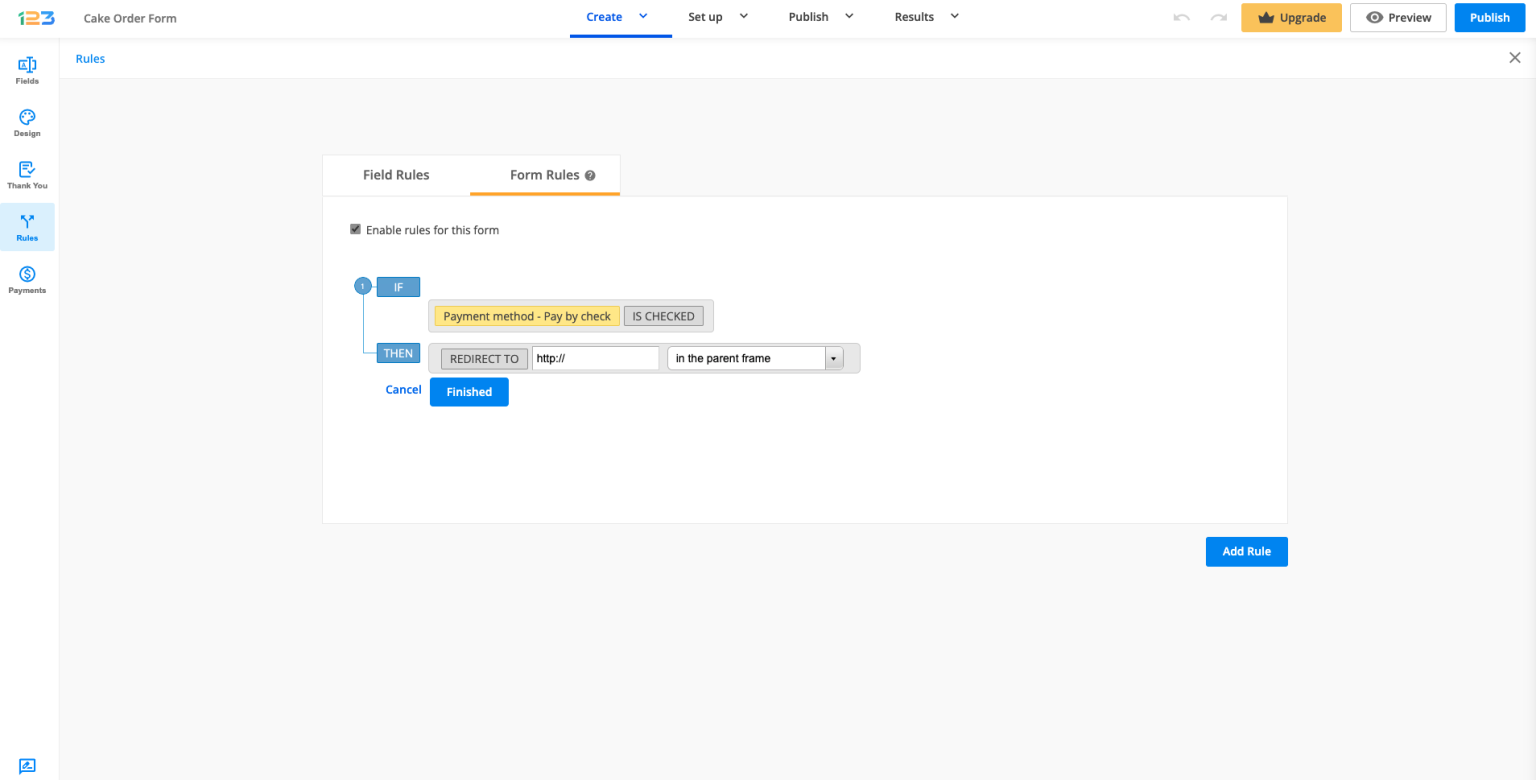Click the 'Payment method - Pay by check' condition
This screenshot has width=1536, height=780.
pos(527,316)
